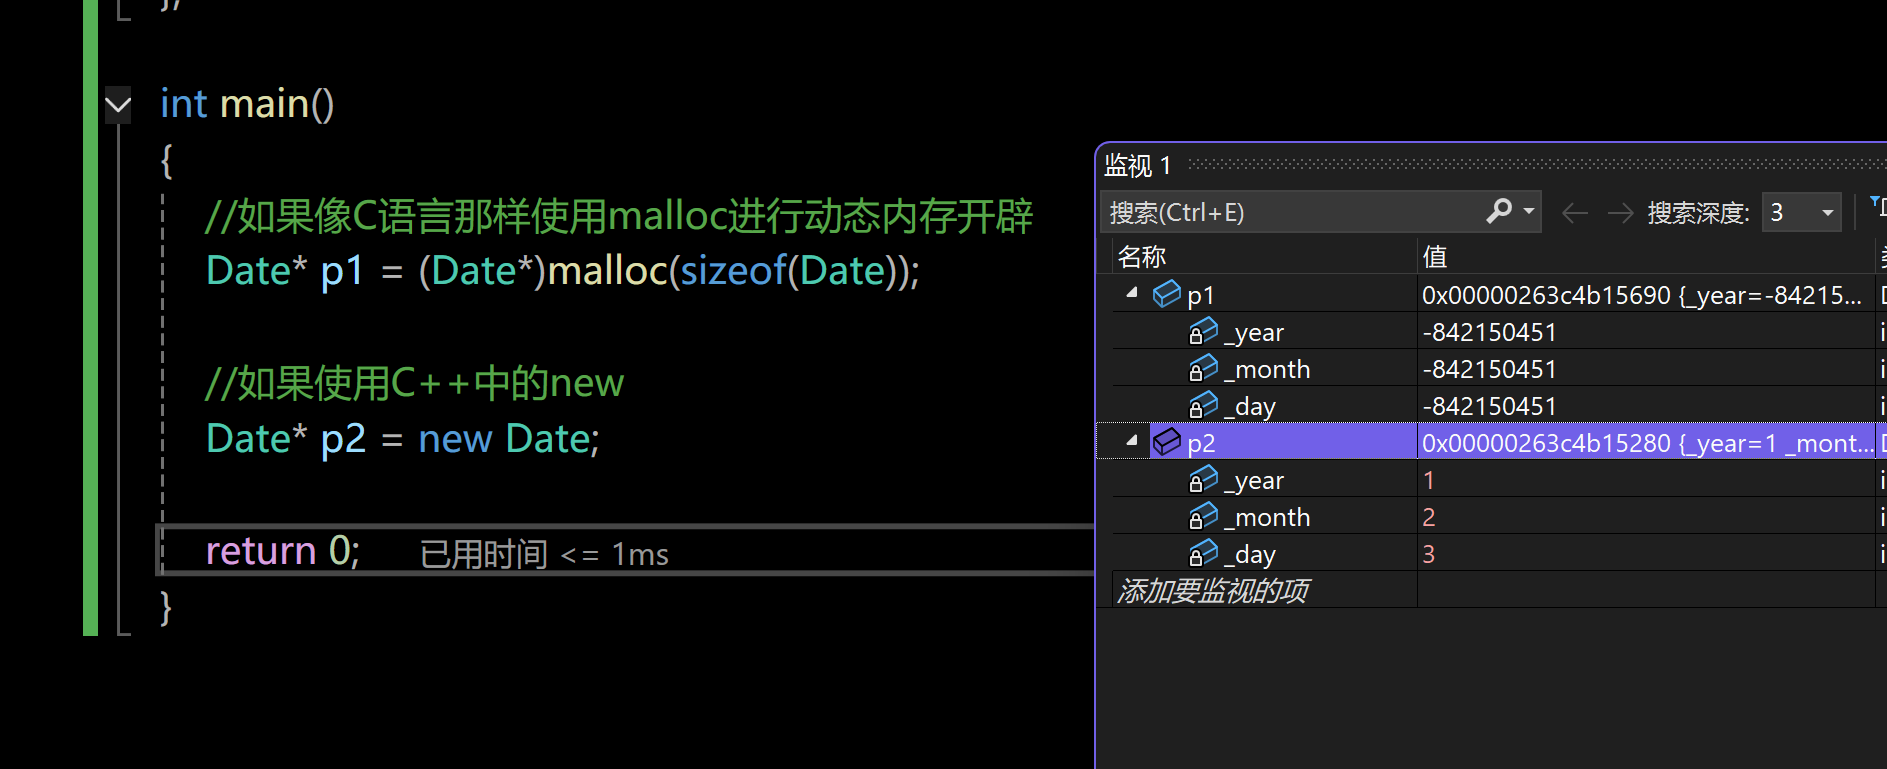Click the _day name under p2

1250,554
